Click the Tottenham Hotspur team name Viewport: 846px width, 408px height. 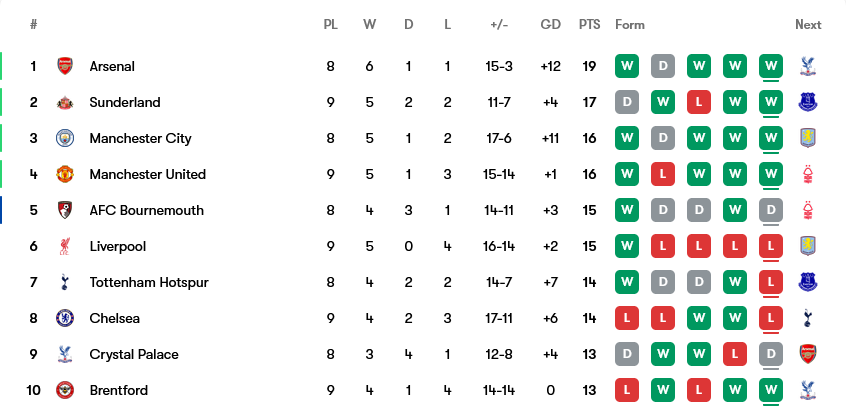pos(148,282)
